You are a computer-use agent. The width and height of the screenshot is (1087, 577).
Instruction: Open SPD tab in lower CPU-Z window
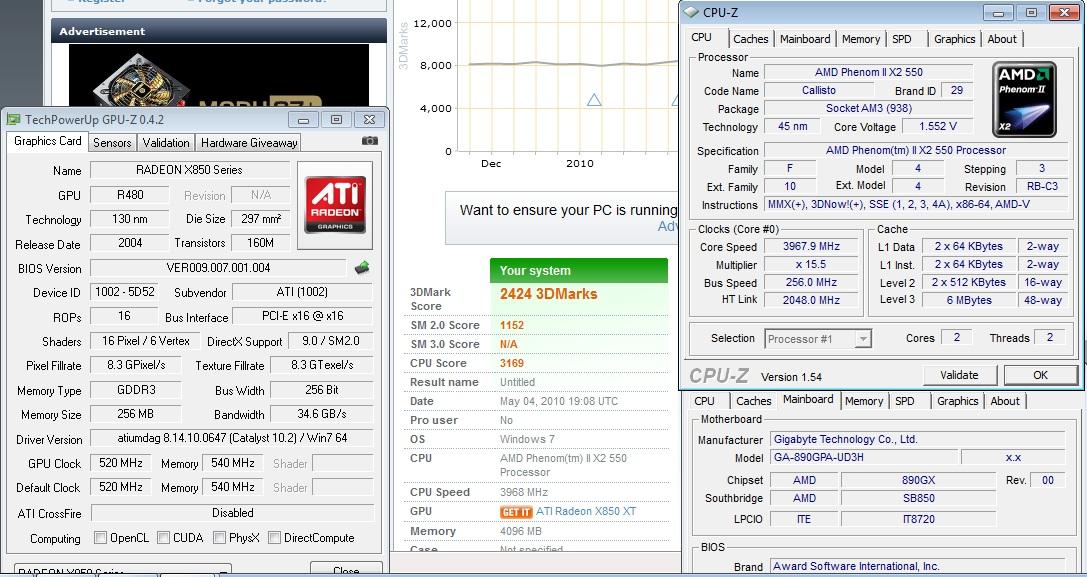(905, 401)
